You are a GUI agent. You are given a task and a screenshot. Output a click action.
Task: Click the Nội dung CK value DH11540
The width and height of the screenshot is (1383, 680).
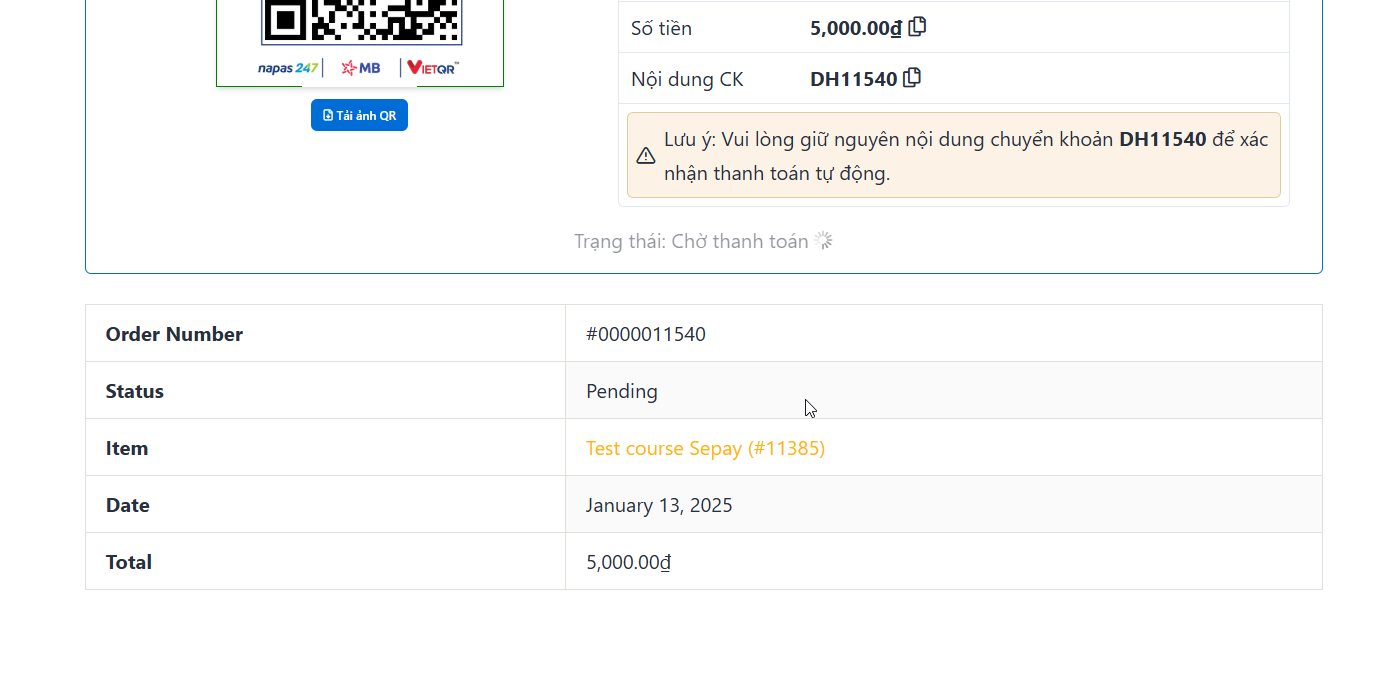click(x=854, y=79)
